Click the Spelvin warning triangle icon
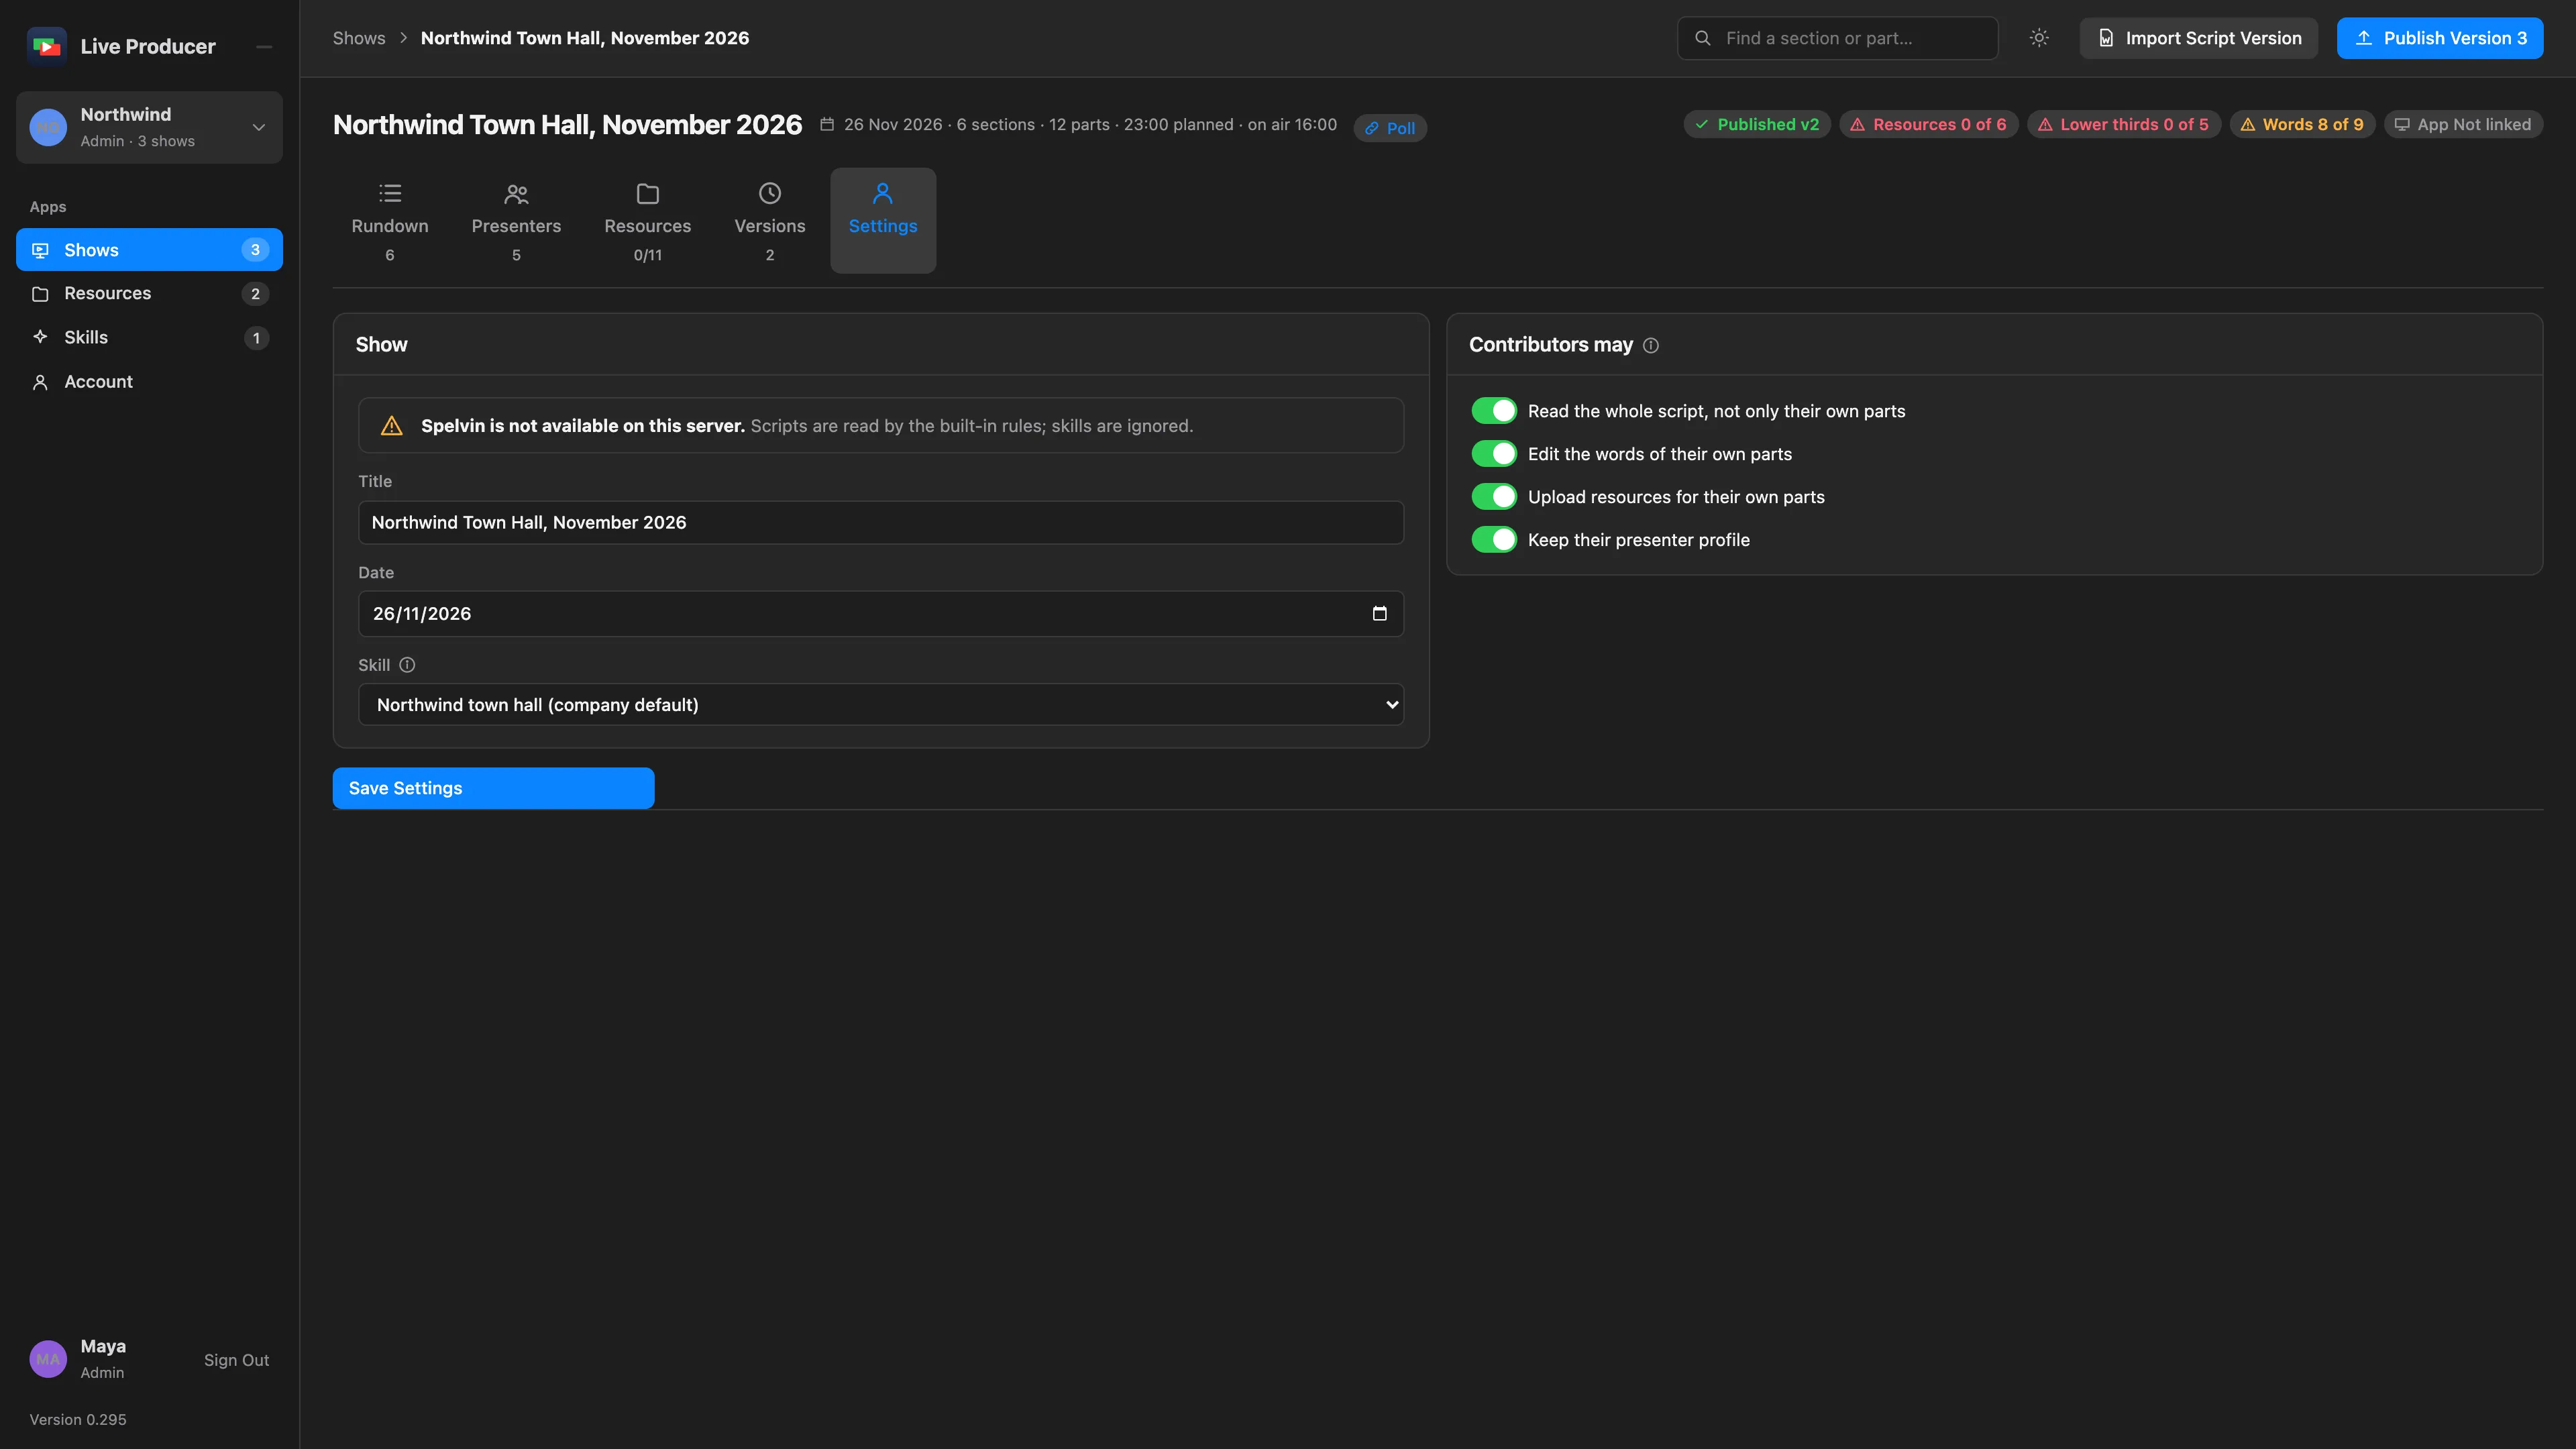 tap(392, 426)
